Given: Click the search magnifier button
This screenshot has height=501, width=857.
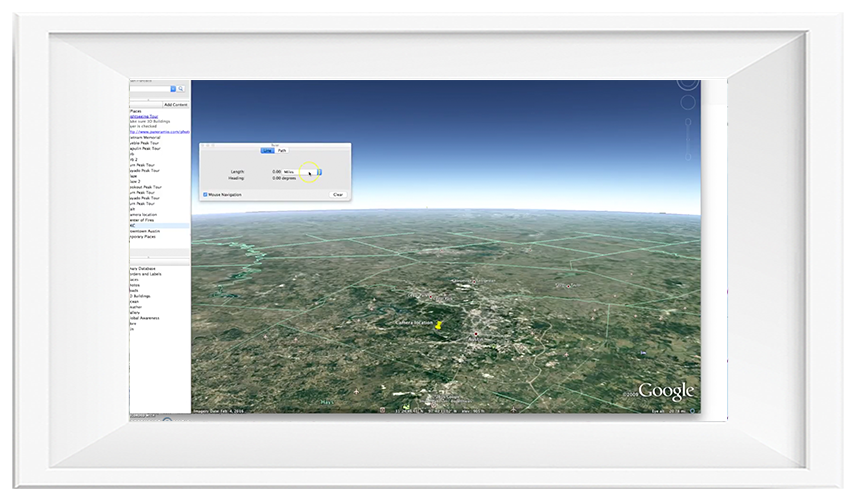Looking at the screenshot, I should [181, 89].
